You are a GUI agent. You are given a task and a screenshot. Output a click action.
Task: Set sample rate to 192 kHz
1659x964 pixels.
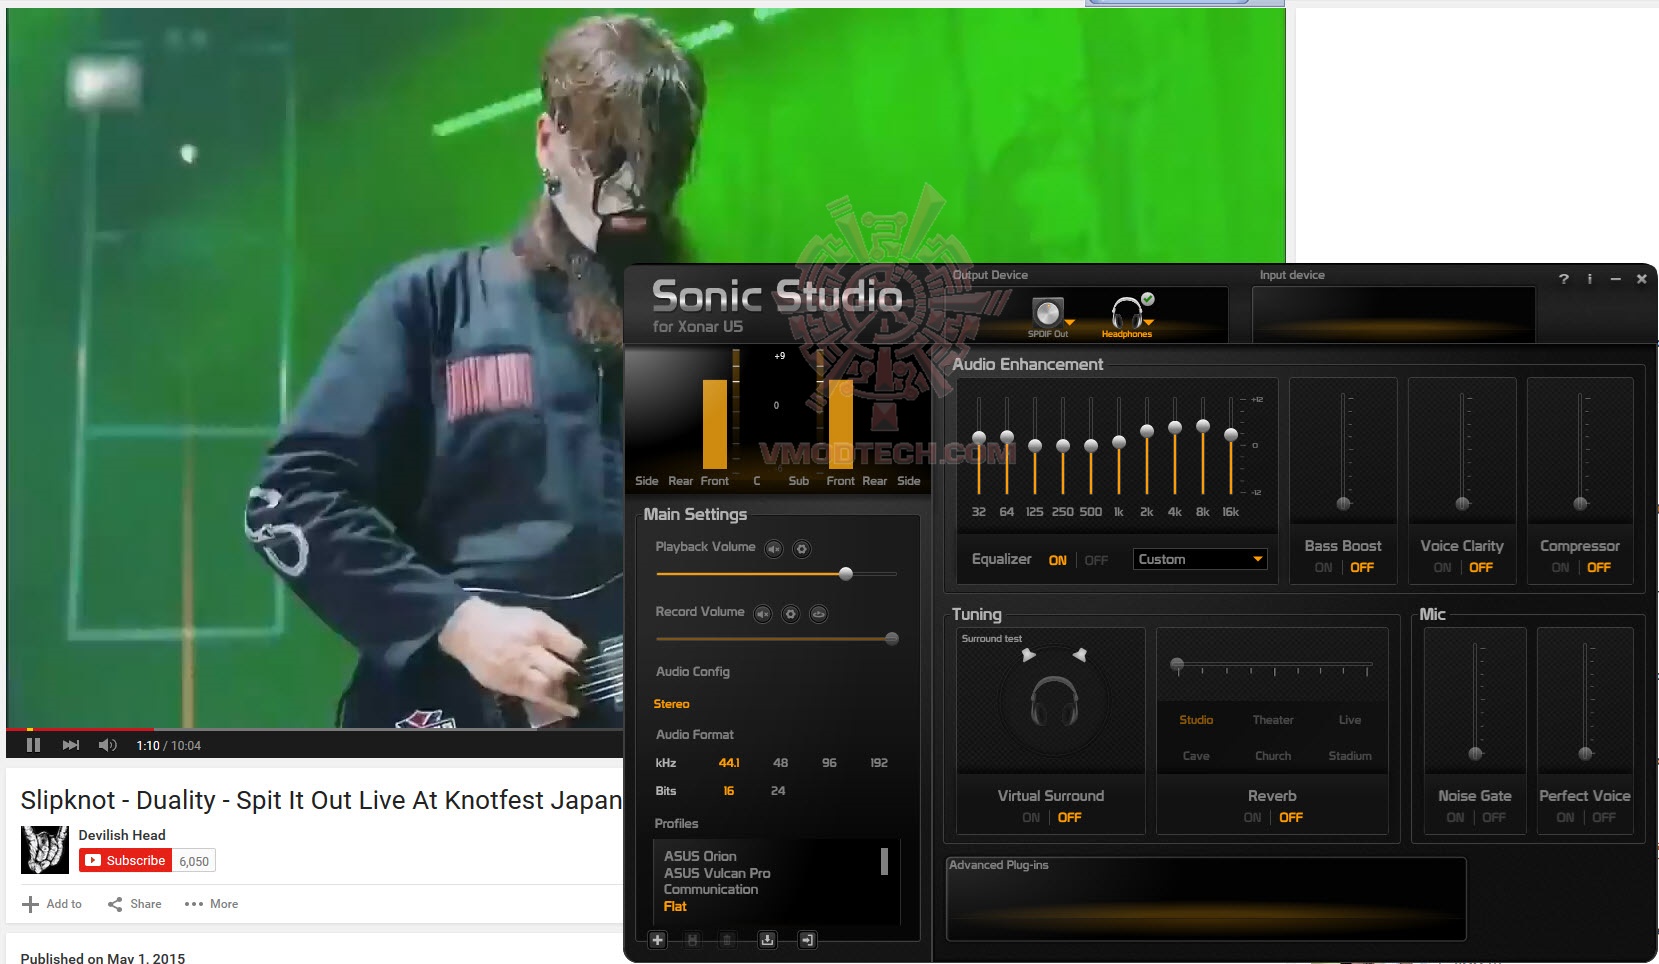(879, 763)
